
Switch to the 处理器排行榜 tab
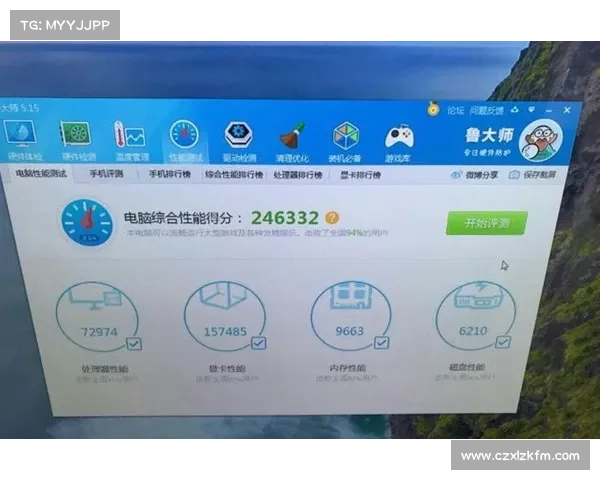click(298, 175)
